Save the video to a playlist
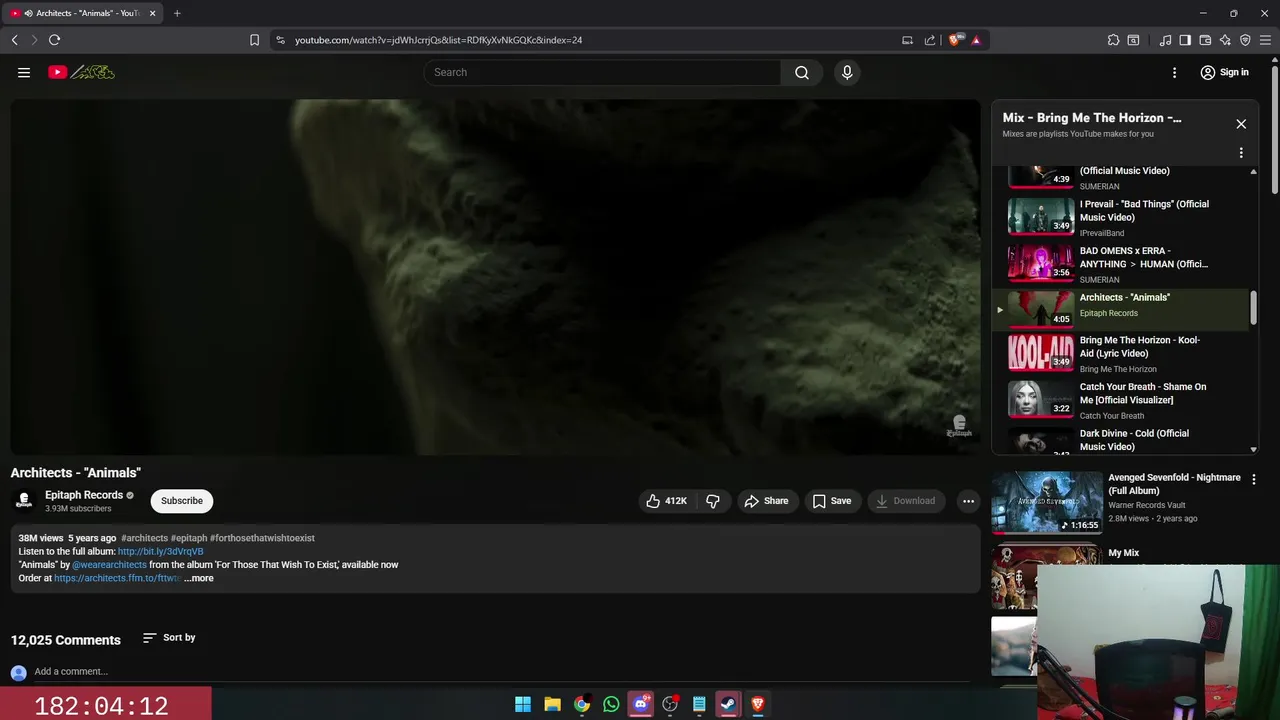This screenshot has width=1280, height=720. [x=832, y=501]
